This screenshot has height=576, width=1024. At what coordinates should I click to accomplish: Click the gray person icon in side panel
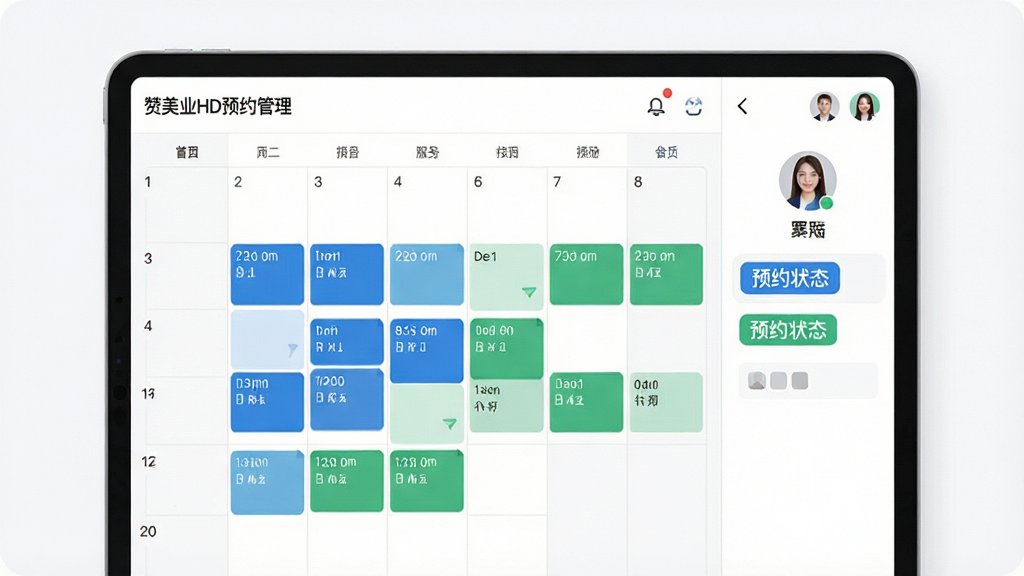757,381
